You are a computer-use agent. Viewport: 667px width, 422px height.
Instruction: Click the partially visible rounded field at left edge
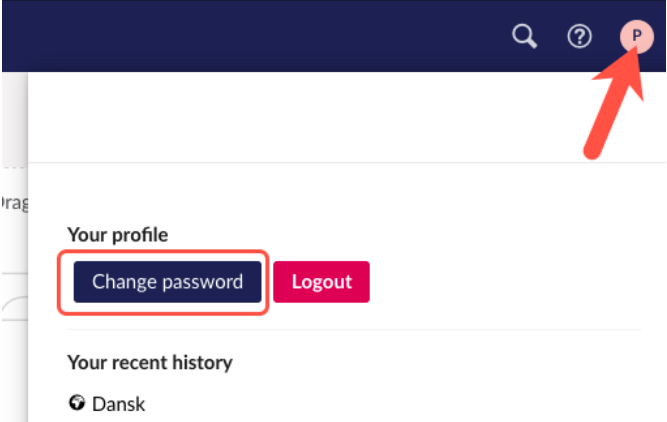[x=15, y=308]
